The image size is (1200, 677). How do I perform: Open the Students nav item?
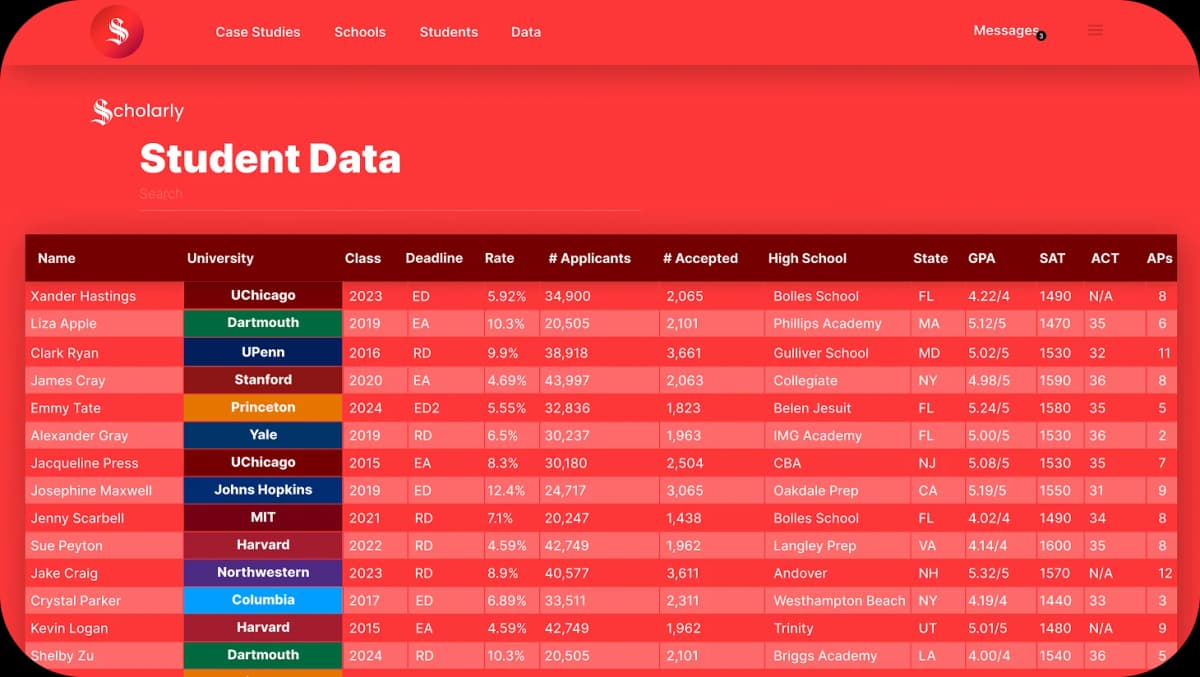[x=449, y=32]
